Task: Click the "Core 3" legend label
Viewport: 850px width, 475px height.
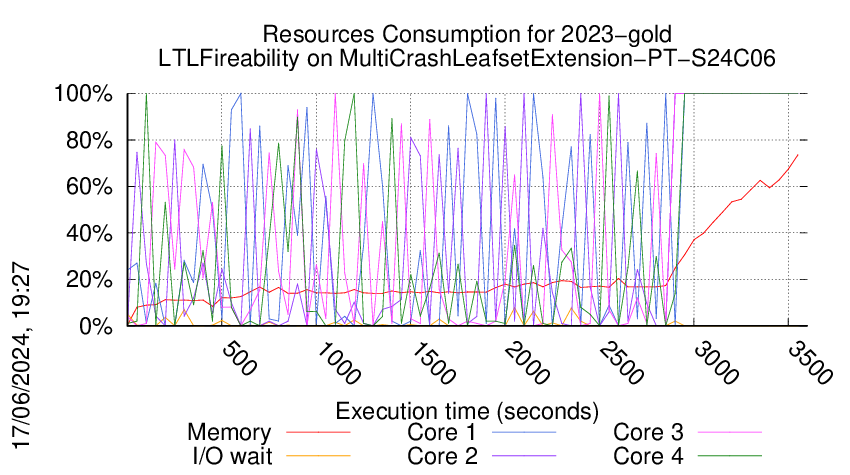Action: point(648,433)
